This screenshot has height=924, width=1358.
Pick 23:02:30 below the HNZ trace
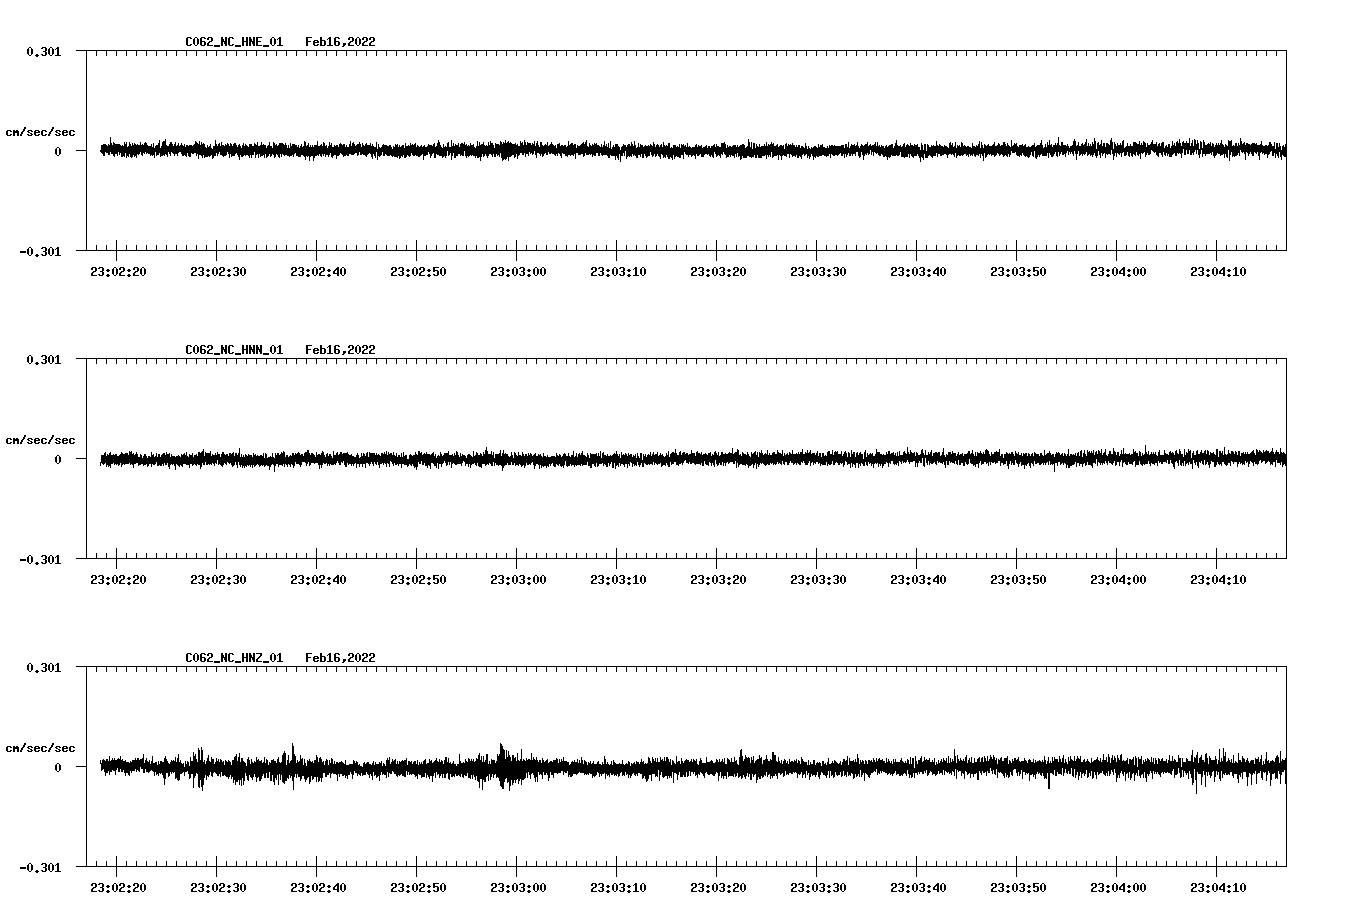(218, 887)
